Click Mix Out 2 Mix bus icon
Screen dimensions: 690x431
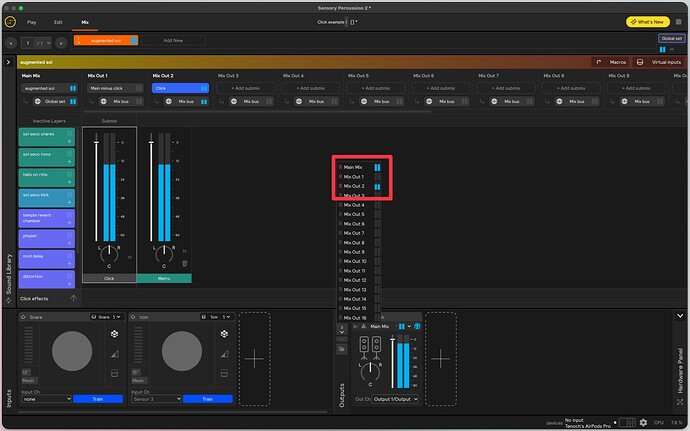pyautogui.click(x=169, y=102)
